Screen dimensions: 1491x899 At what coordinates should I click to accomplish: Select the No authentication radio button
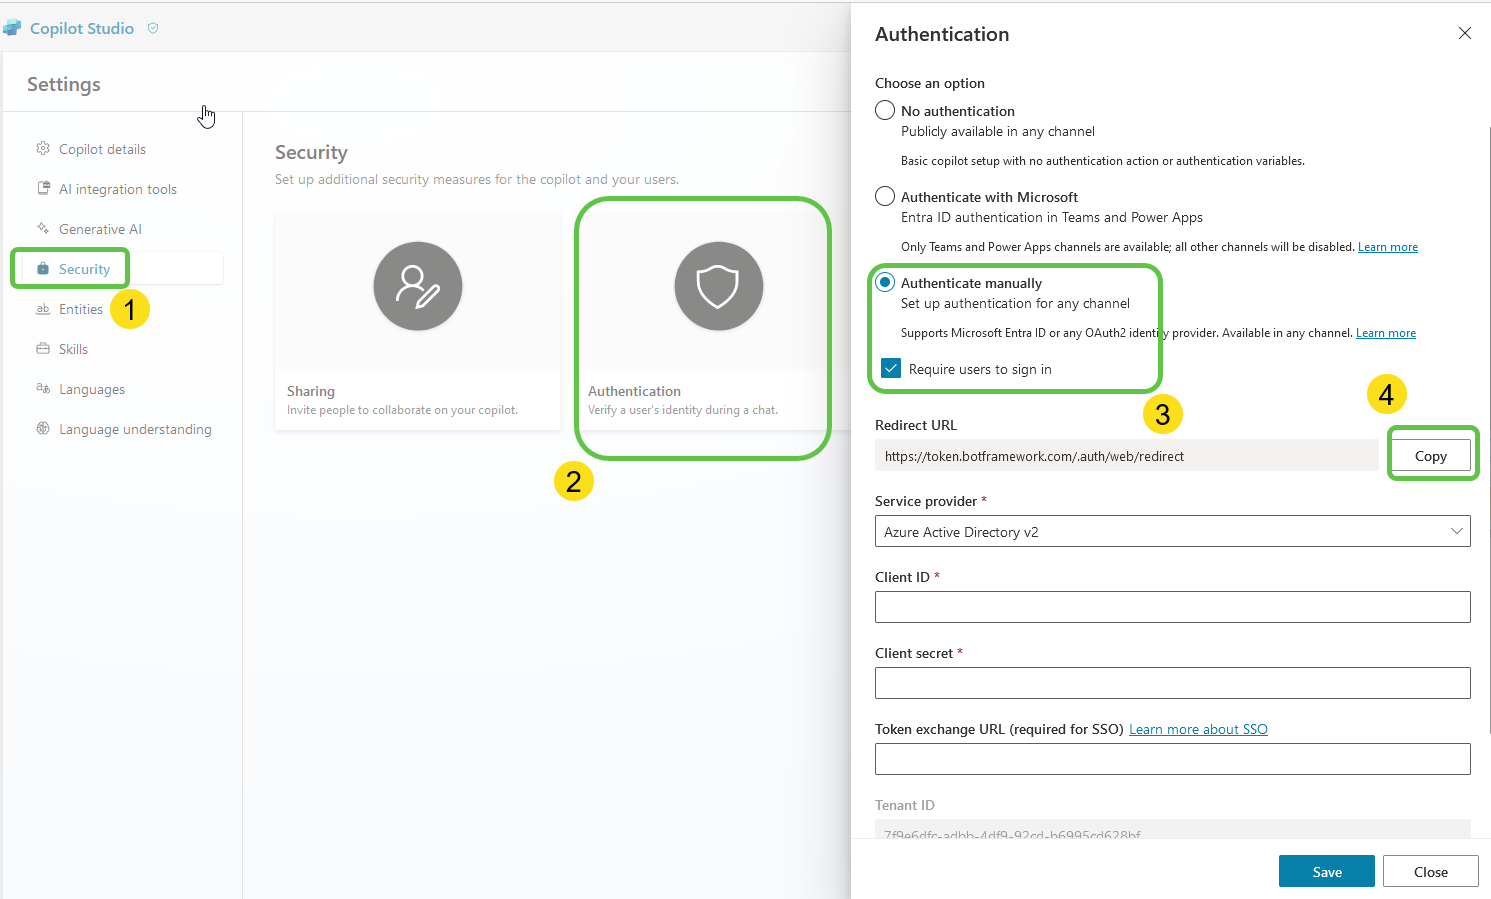[x=884, y=110]
